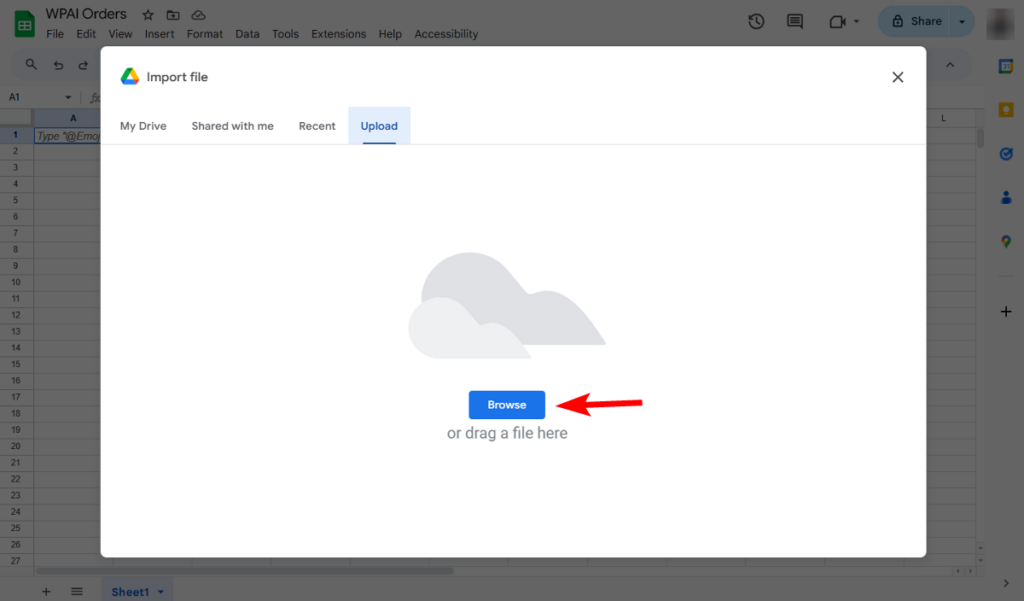Viewport: 1024px width, 601px height.
Task: Open Google Calendar side panel
Action: (1005, 67)
